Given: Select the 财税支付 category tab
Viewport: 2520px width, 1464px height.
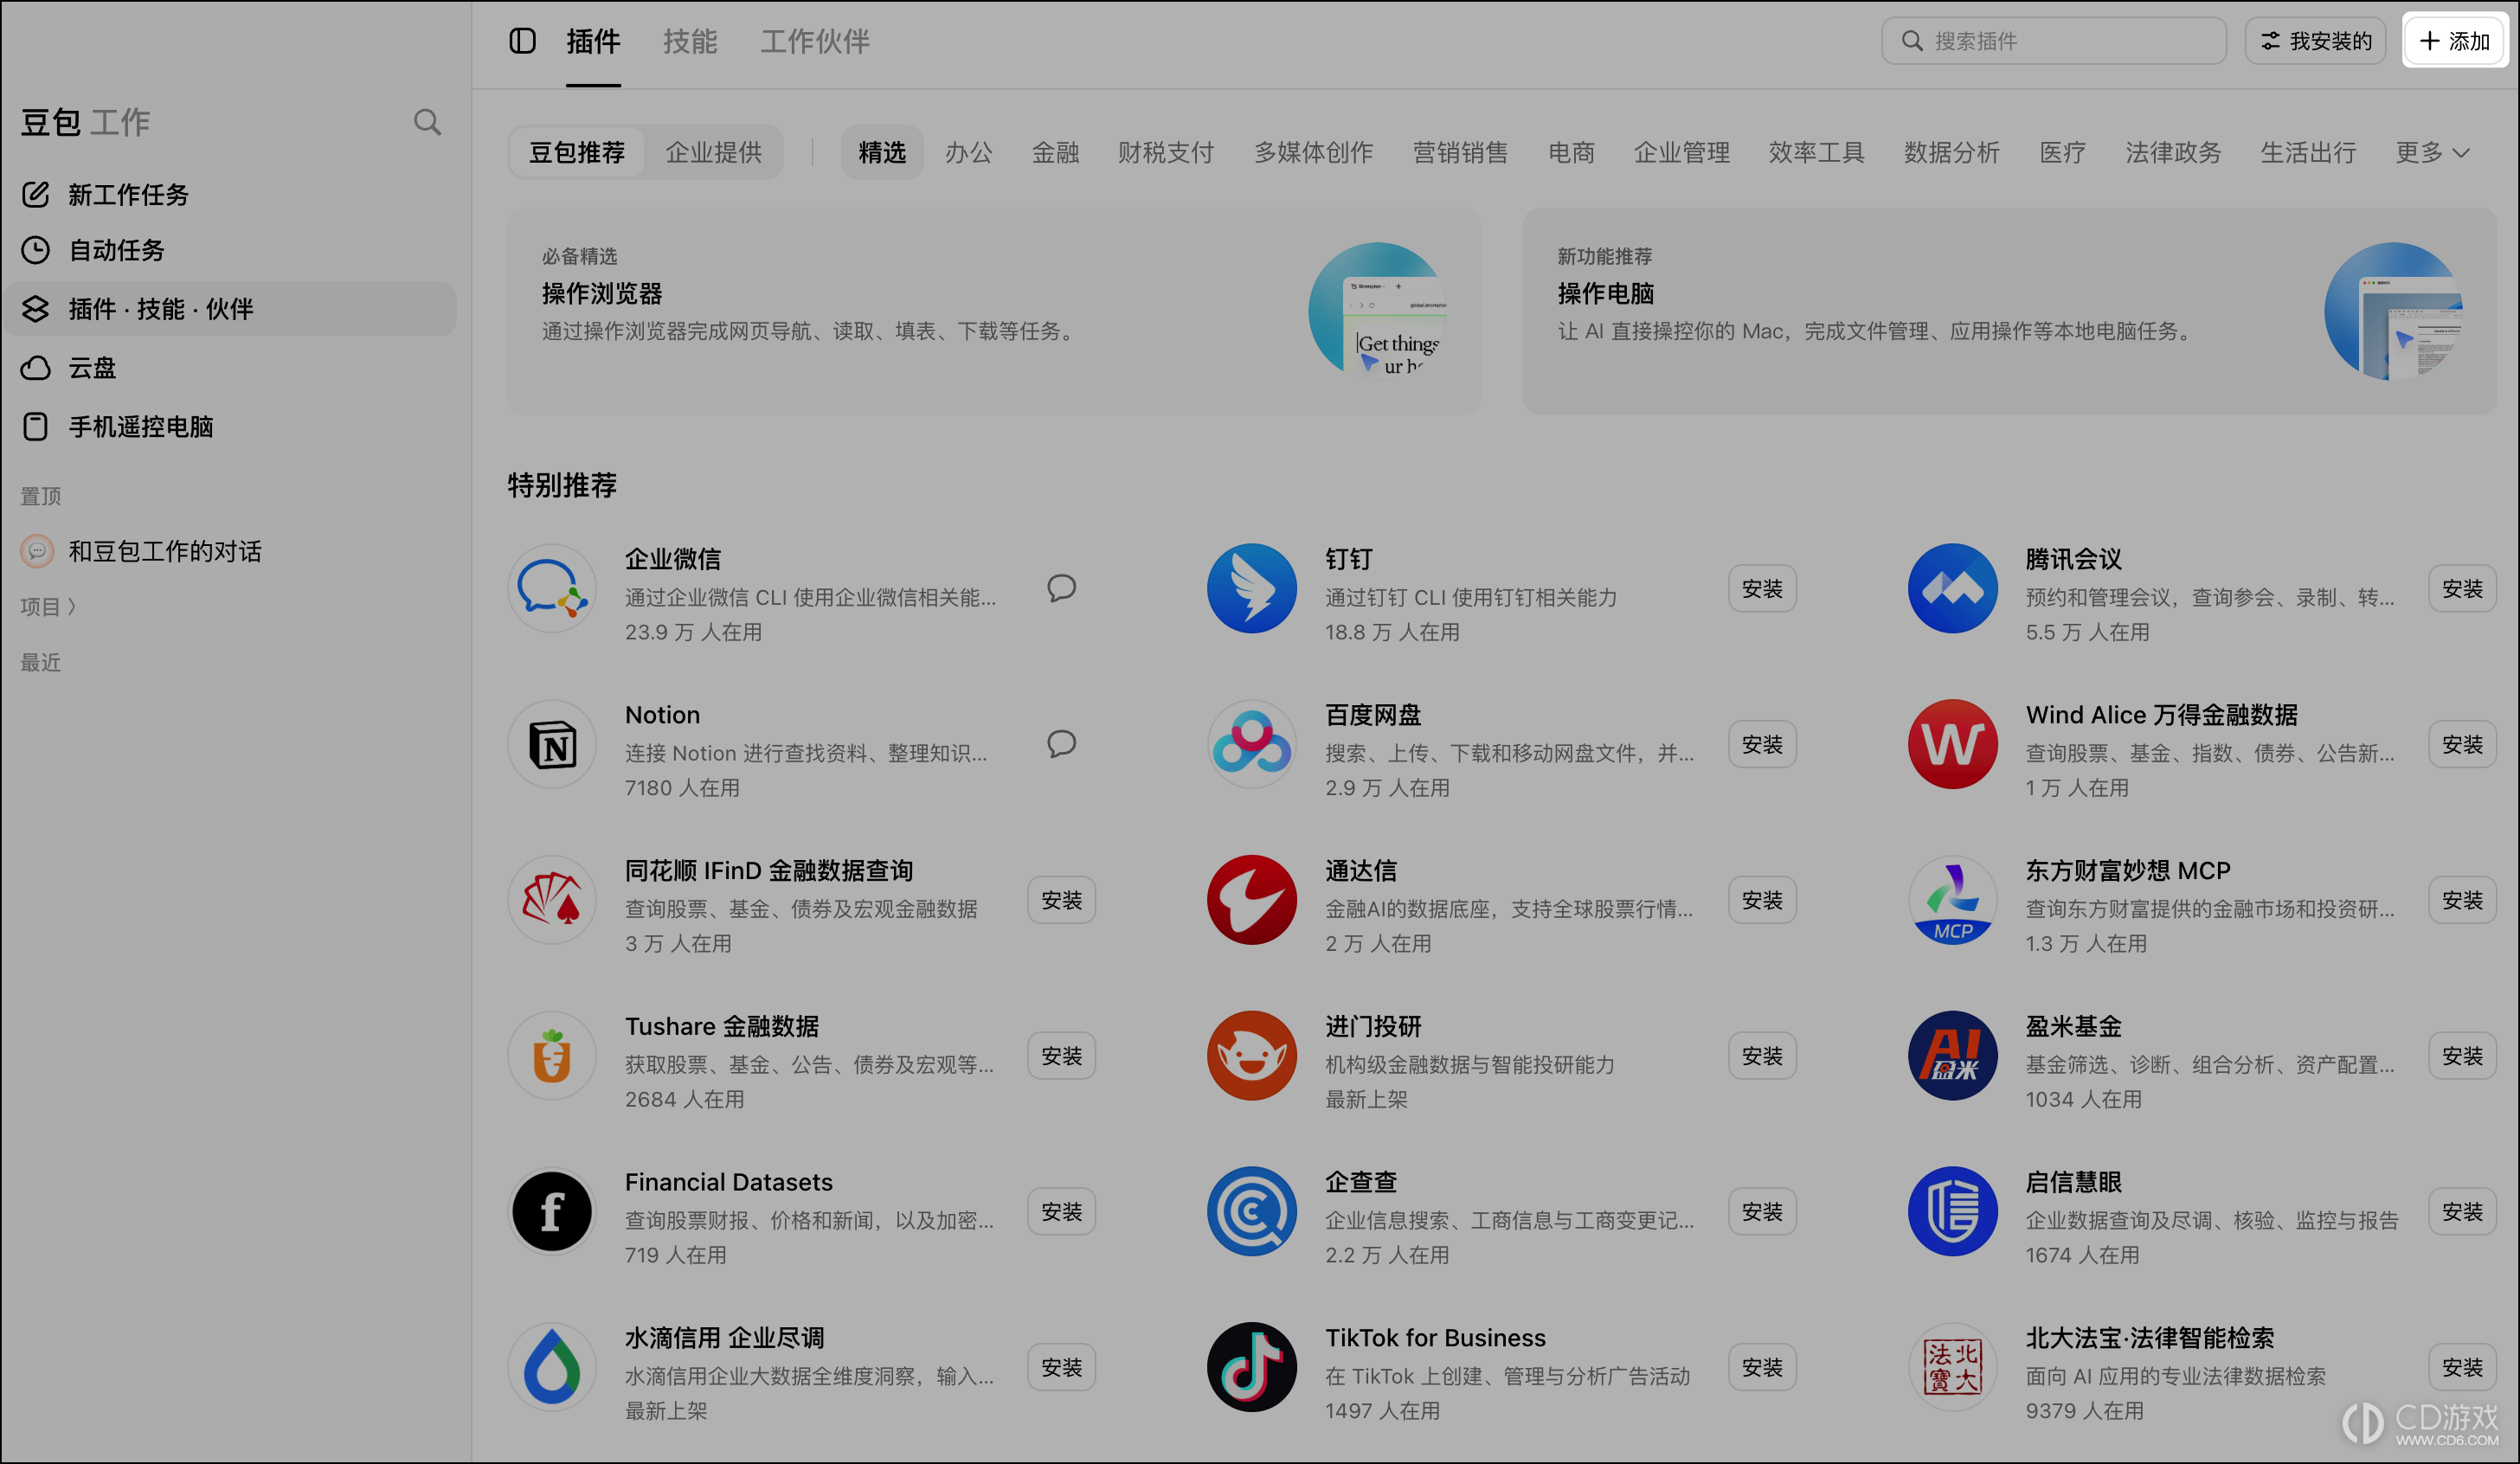Looking at the screenshot, I should (x=1166, y=152).
